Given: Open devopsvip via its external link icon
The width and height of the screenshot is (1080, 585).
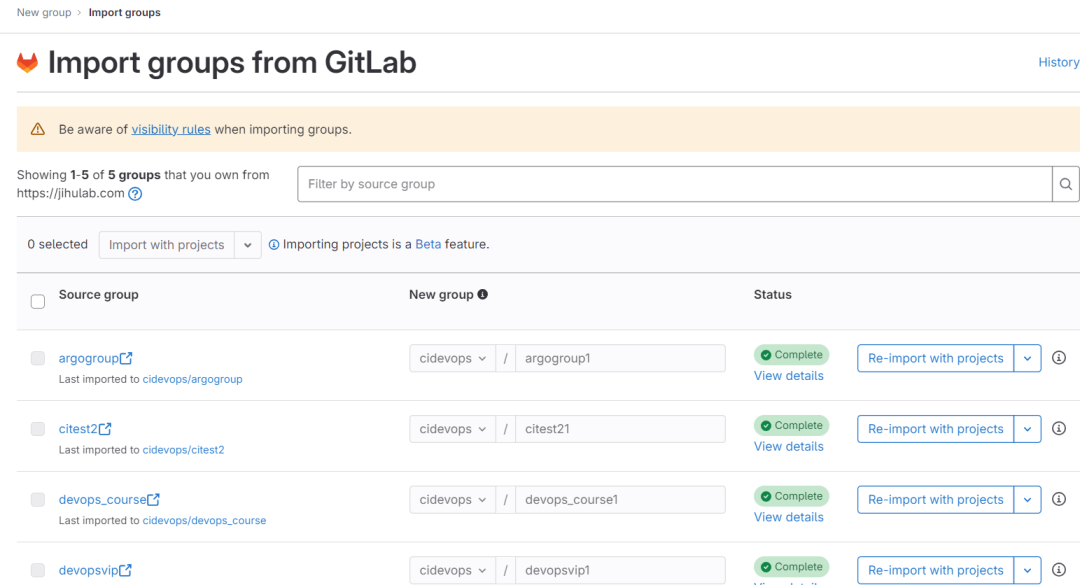Looking at the screenshot, I should (124, 569).
